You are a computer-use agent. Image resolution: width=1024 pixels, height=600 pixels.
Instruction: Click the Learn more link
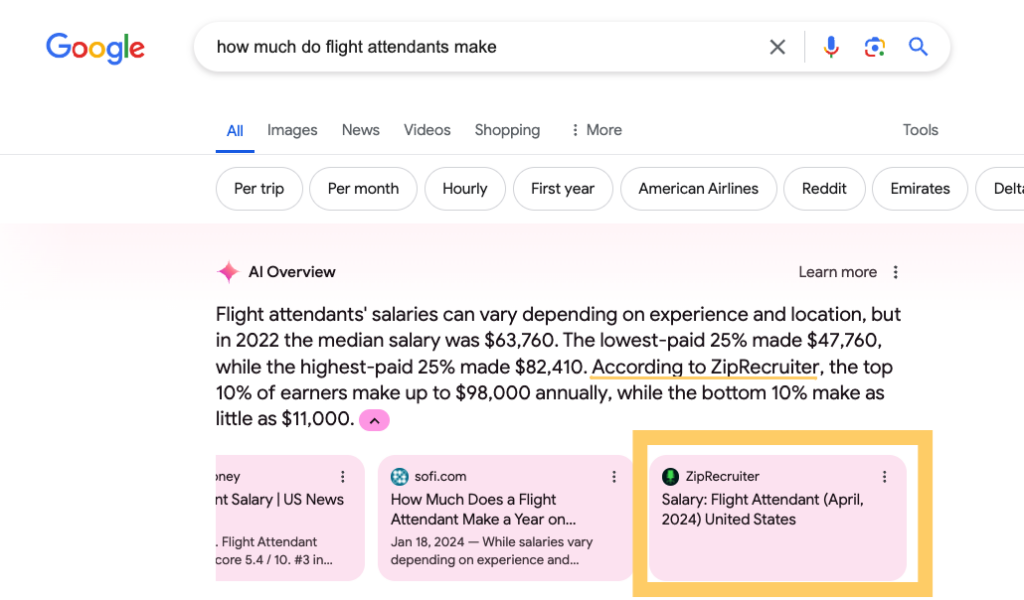[837, 271]
